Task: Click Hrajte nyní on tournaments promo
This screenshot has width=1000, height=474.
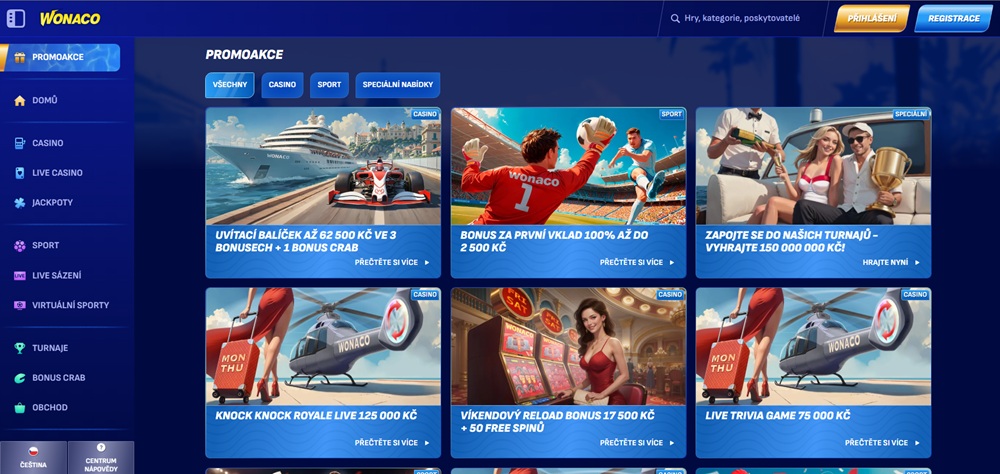Action: 891,262
